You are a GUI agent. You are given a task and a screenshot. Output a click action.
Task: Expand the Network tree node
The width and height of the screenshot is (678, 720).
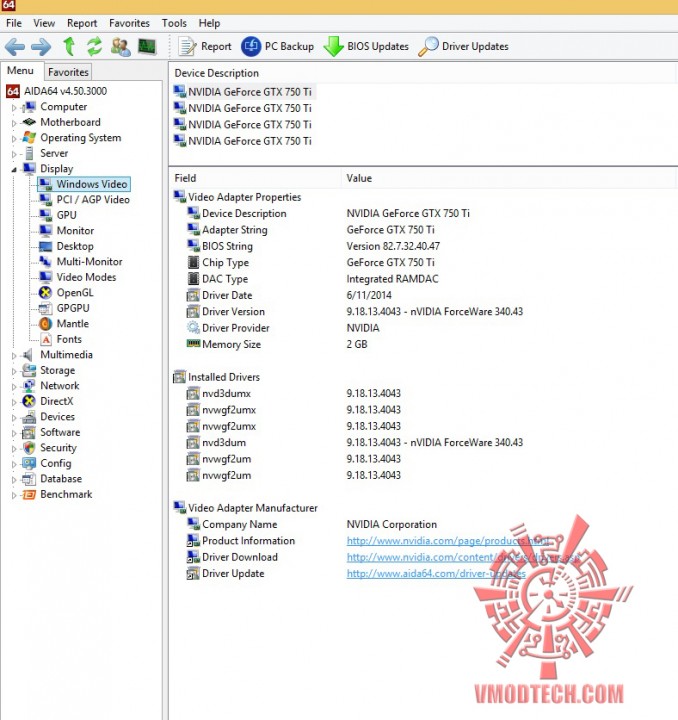14,387
